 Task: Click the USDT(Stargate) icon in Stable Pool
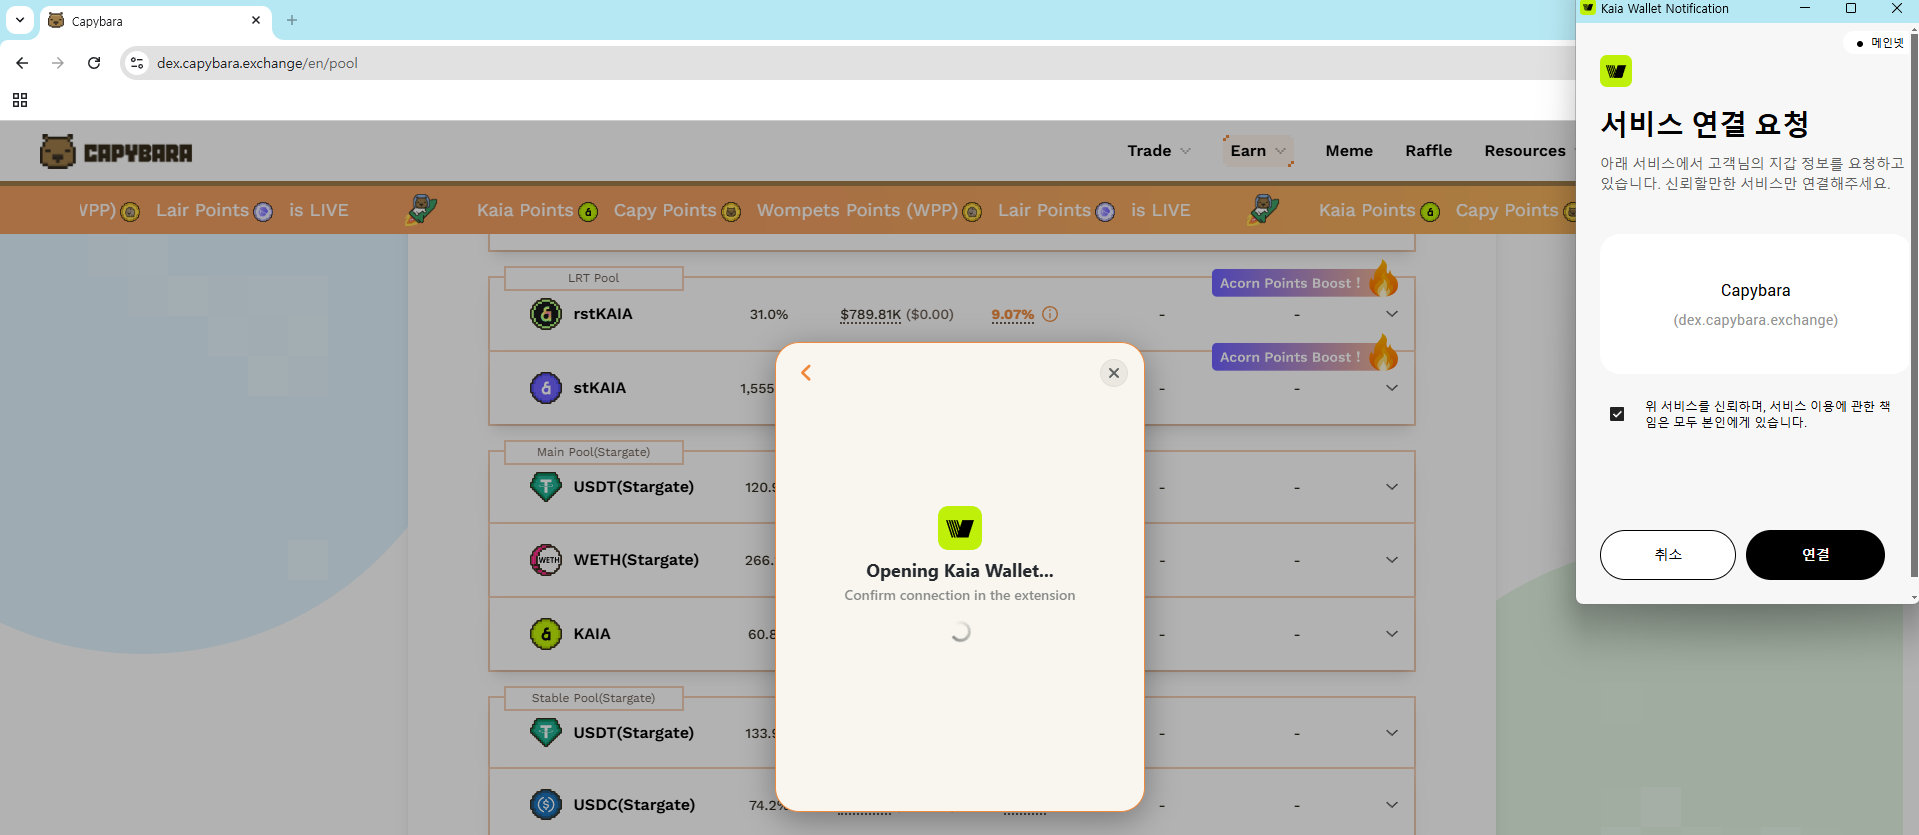546,733
